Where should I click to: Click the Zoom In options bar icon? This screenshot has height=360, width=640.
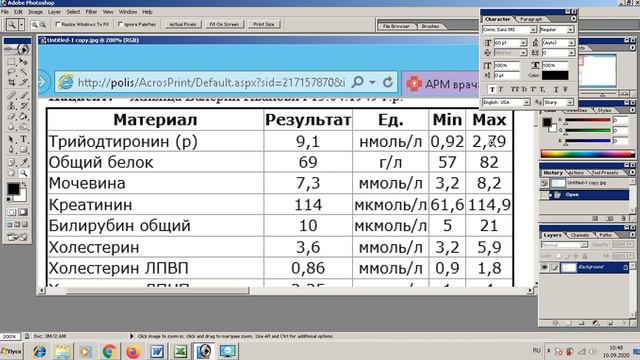coord(35,25)
